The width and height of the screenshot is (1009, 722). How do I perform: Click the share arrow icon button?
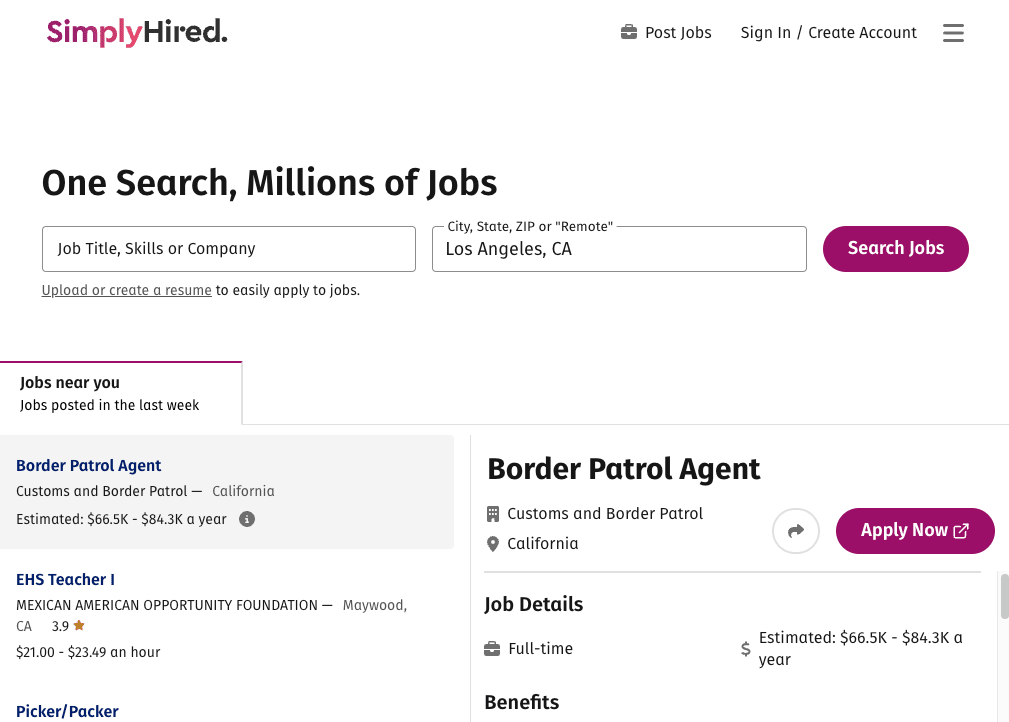pos(796,531)
